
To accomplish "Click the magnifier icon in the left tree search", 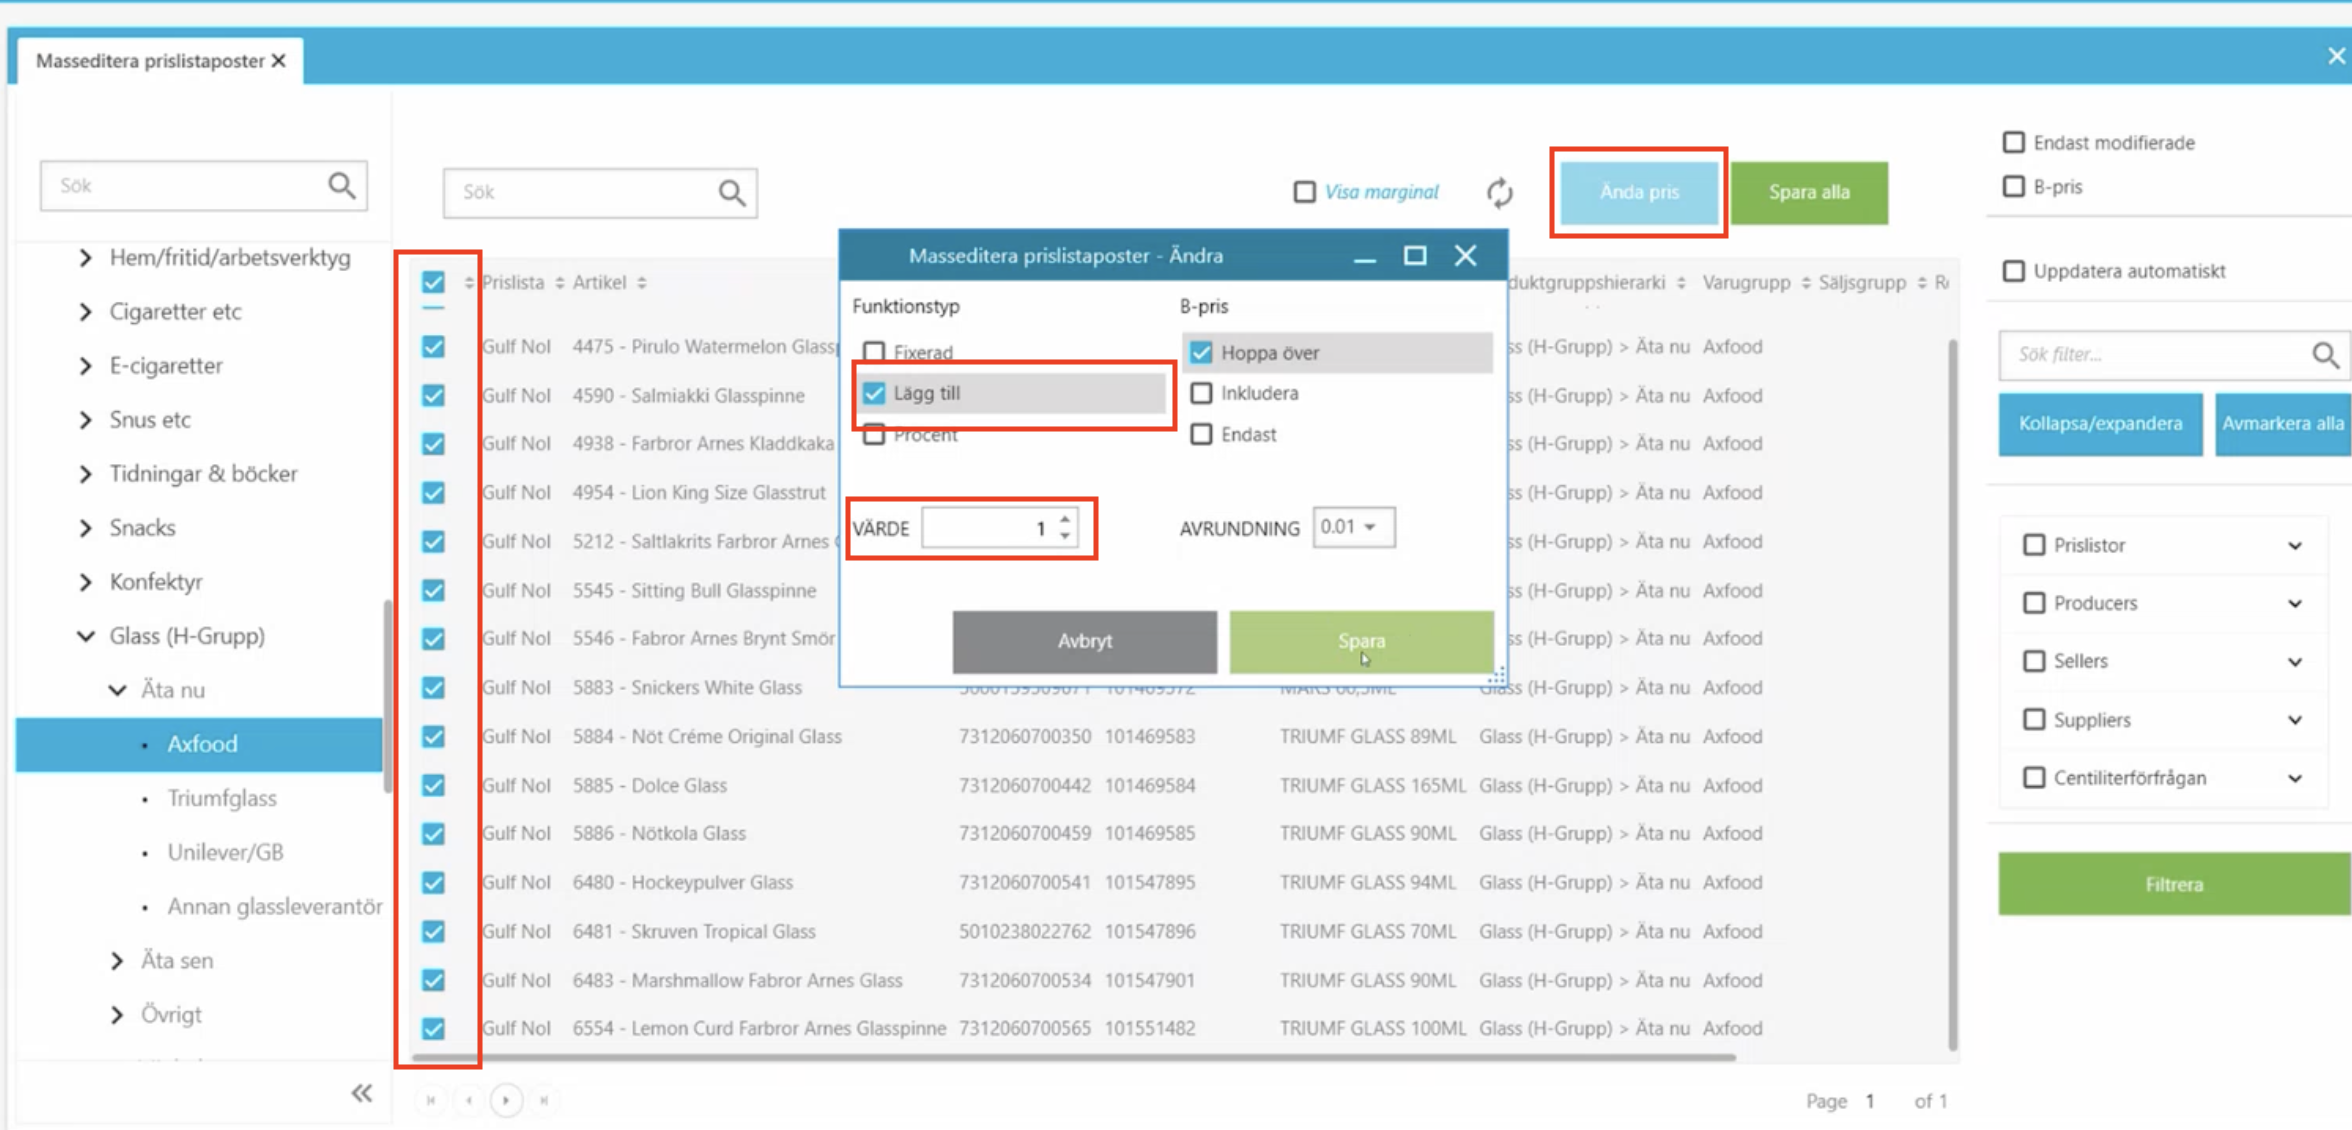I will coord(342,185).
